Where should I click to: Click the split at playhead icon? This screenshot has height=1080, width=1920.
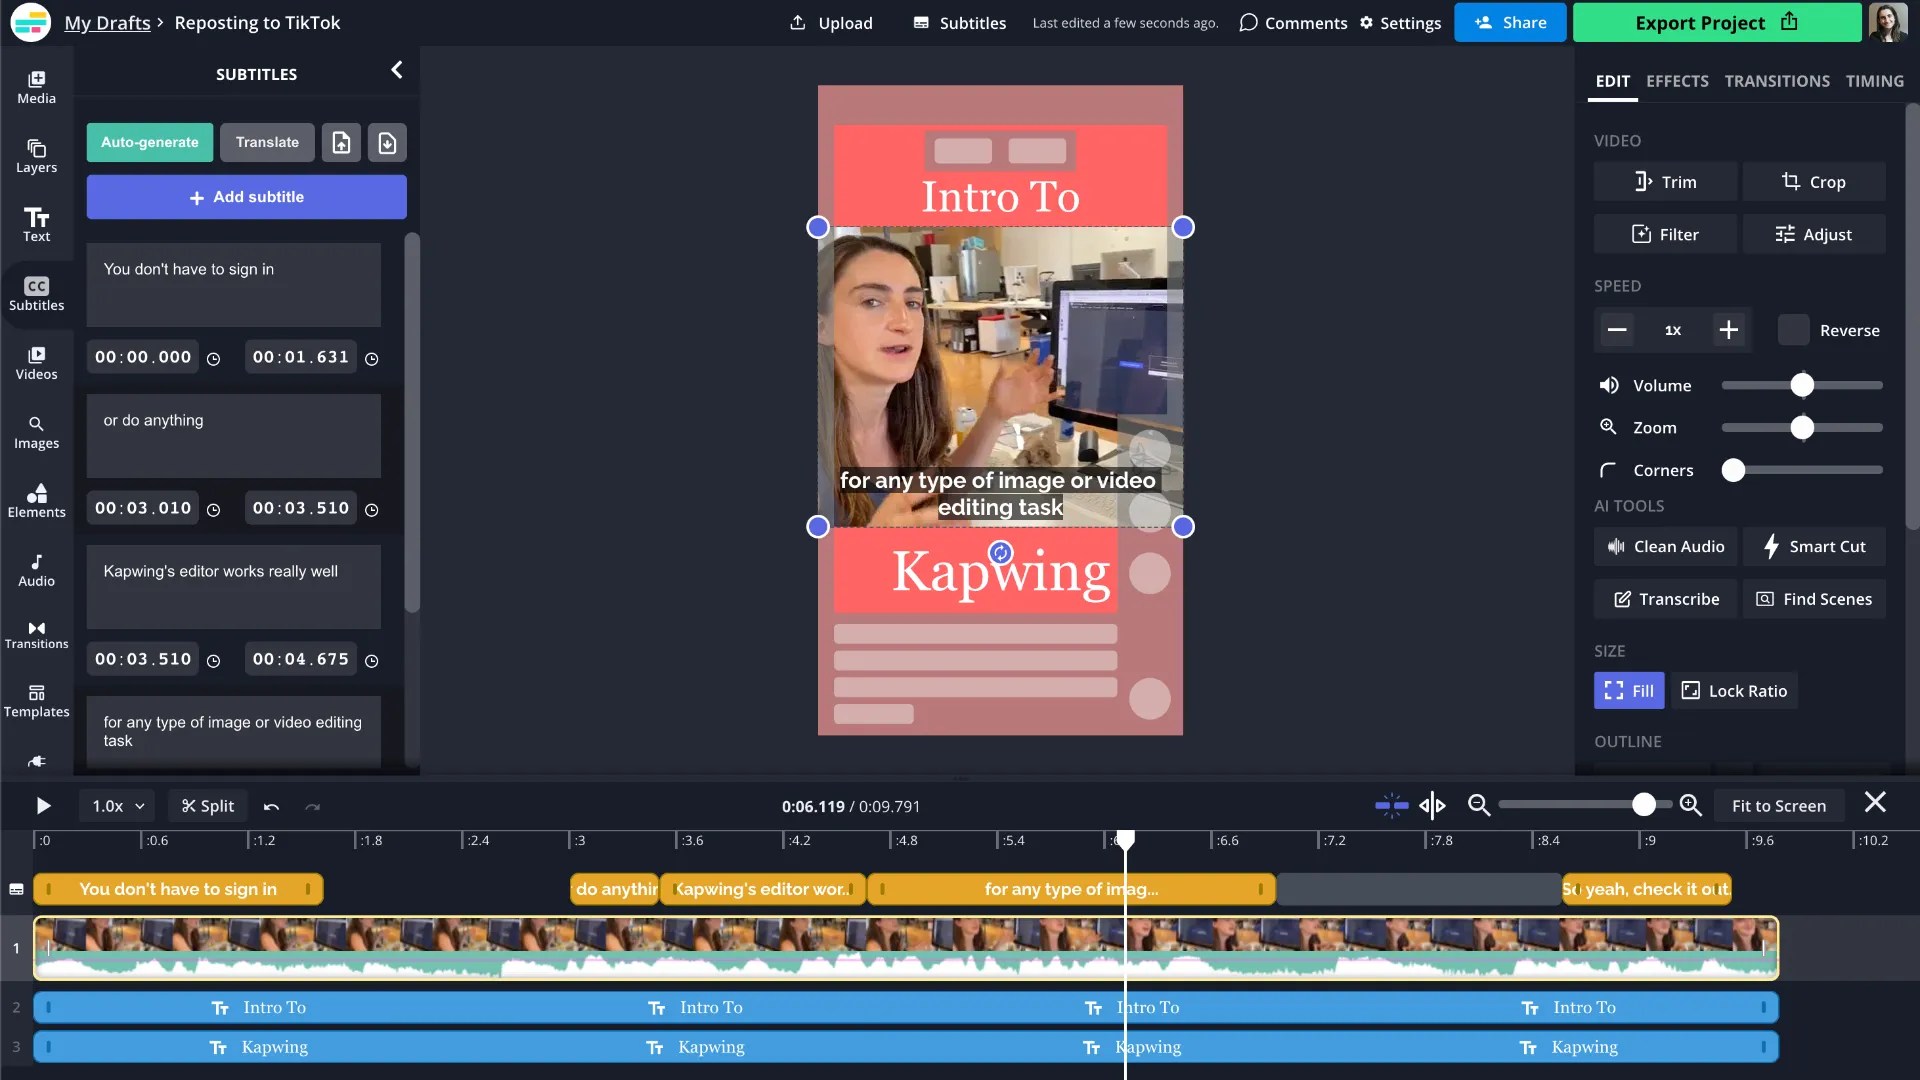(x=1432, y=805)
